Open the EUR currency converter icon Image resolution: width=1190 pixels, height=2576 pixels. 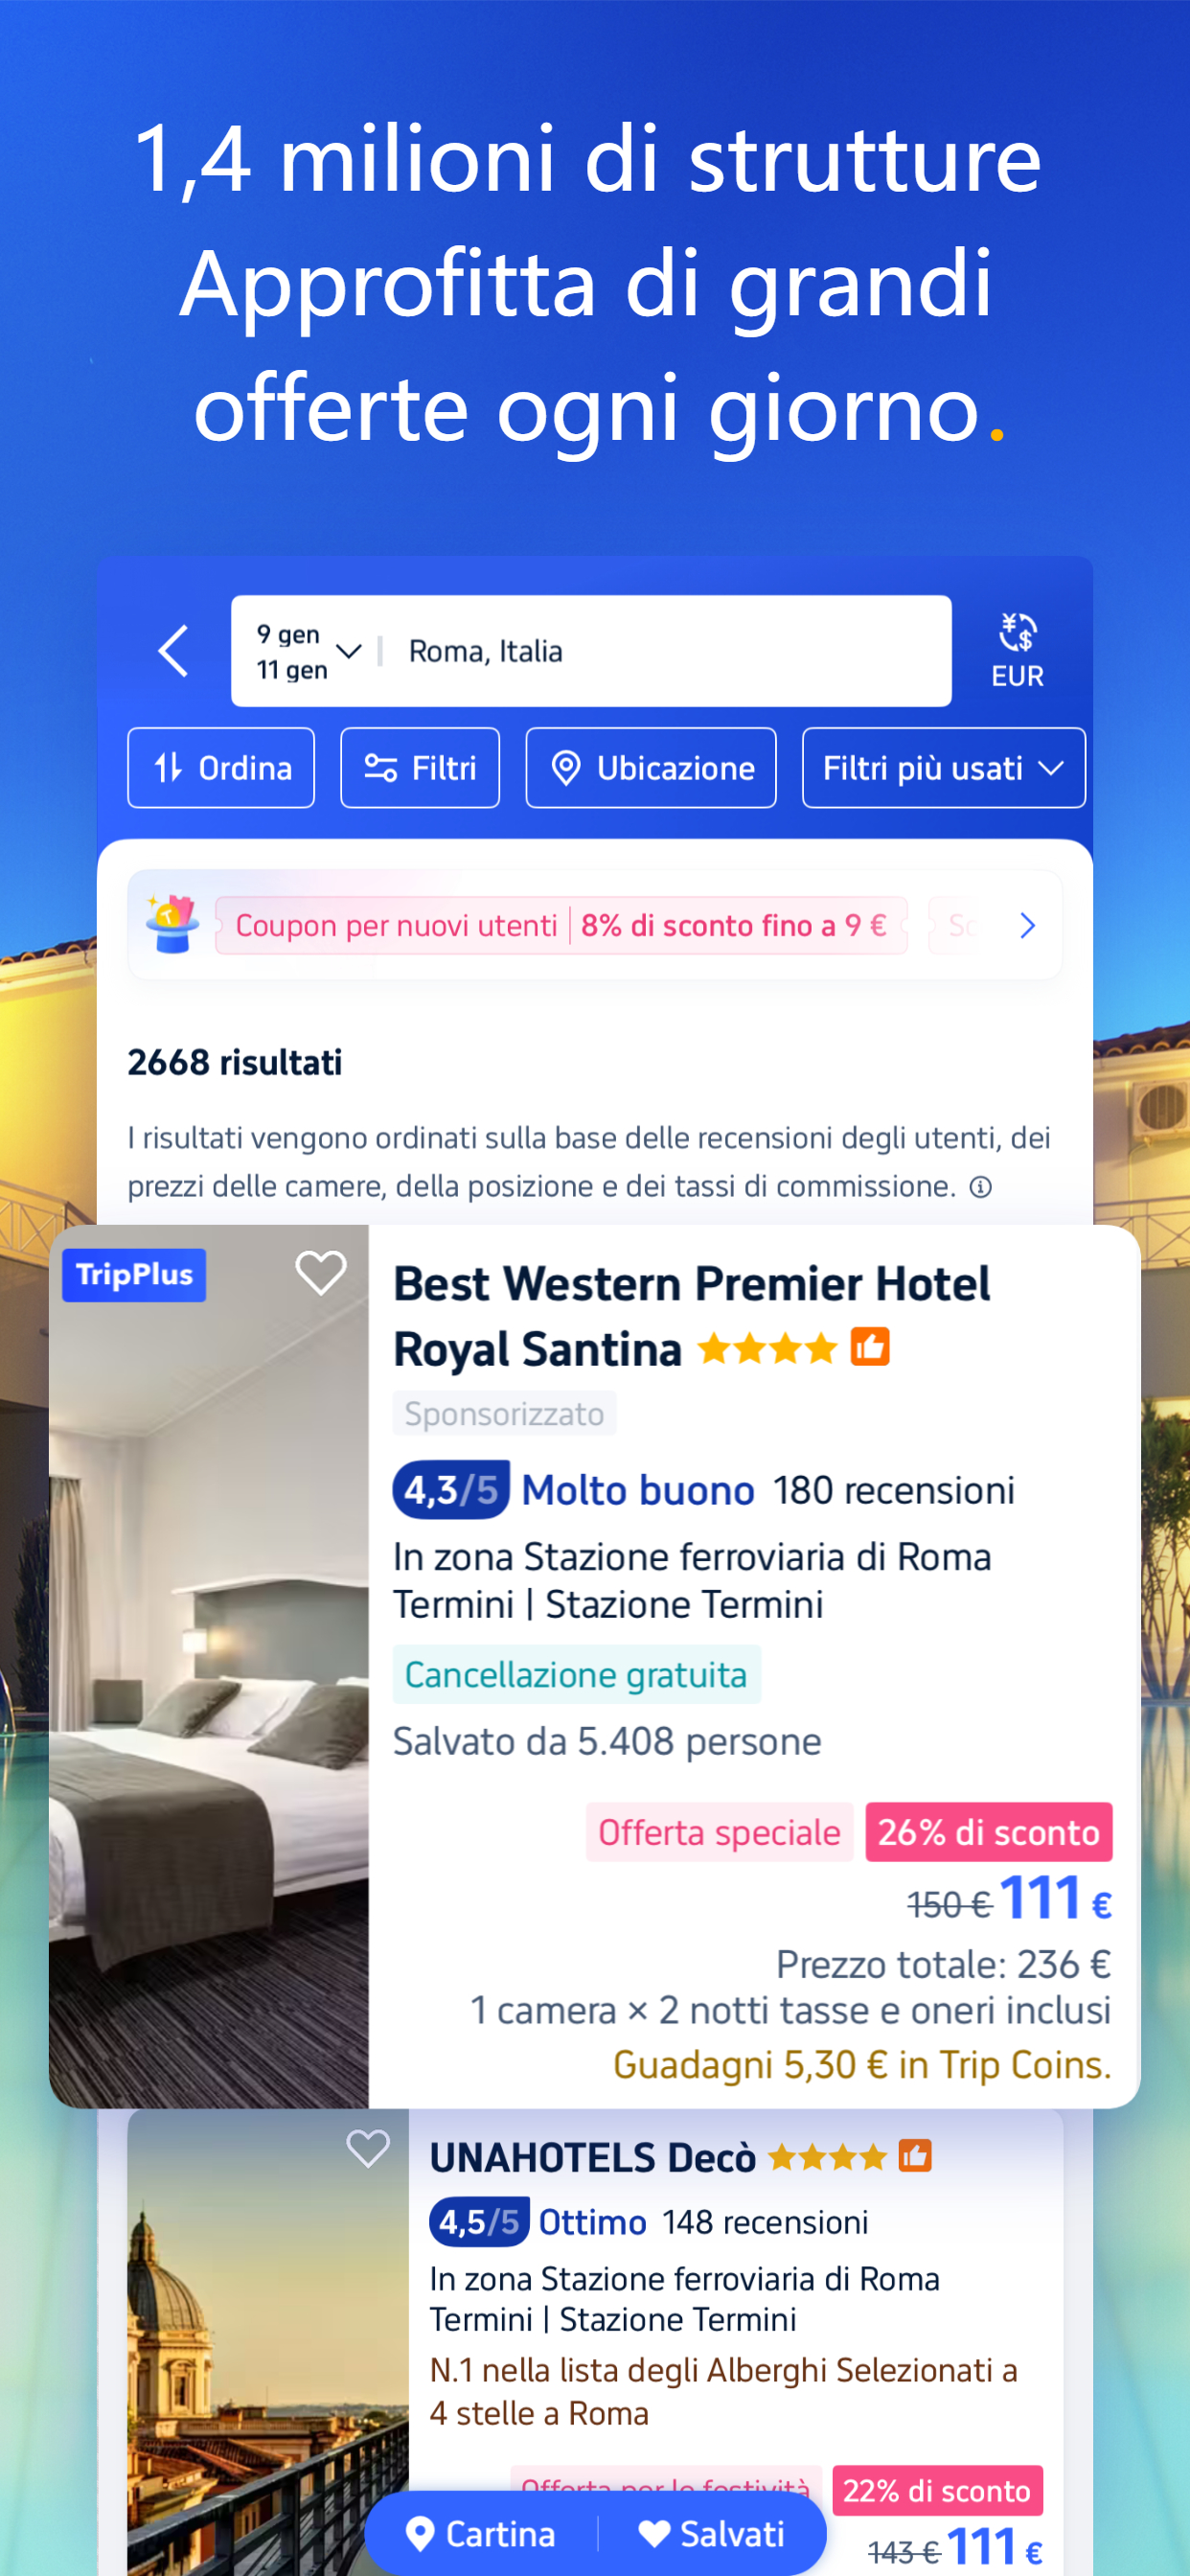click(1017, 650)
